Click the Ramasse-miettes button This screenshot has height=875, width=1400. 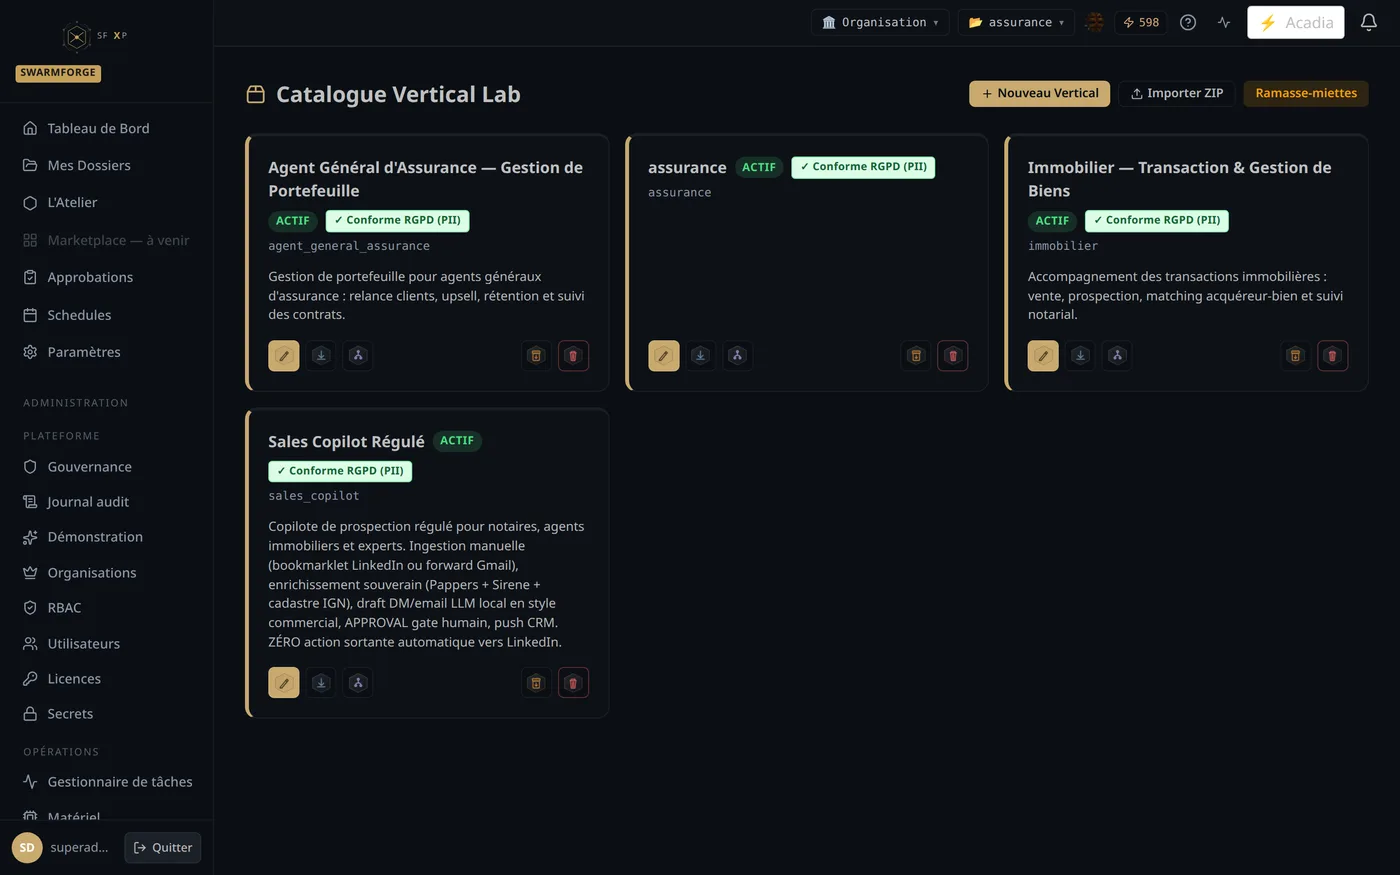[1306, 93]
